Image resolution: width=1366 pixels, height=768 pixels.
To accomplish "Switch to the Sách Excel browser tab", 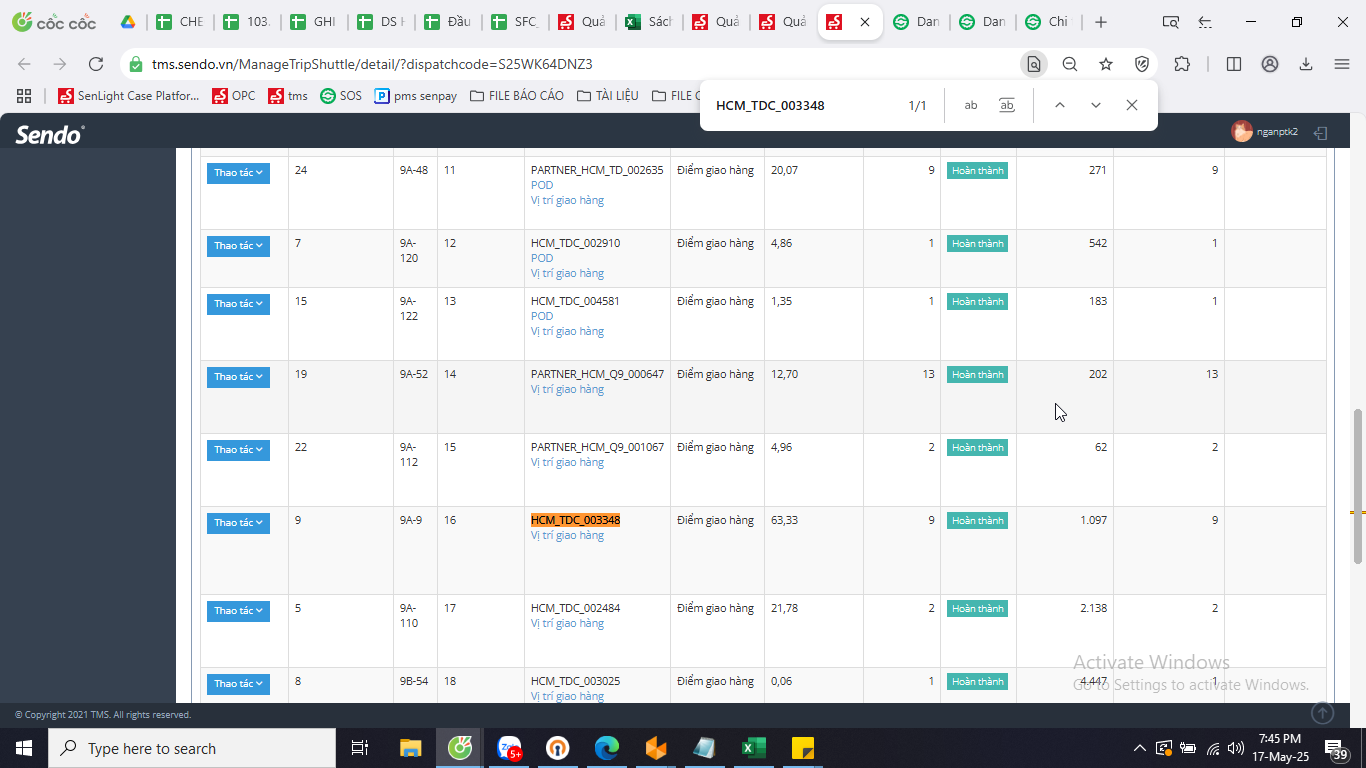I will click(x=648, y=22).
